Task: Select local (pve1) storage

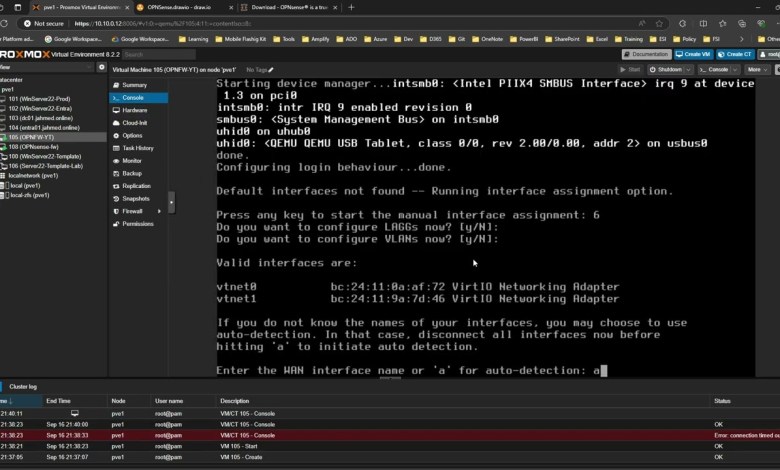Action: pyautogui.click(x=25, y=186)
